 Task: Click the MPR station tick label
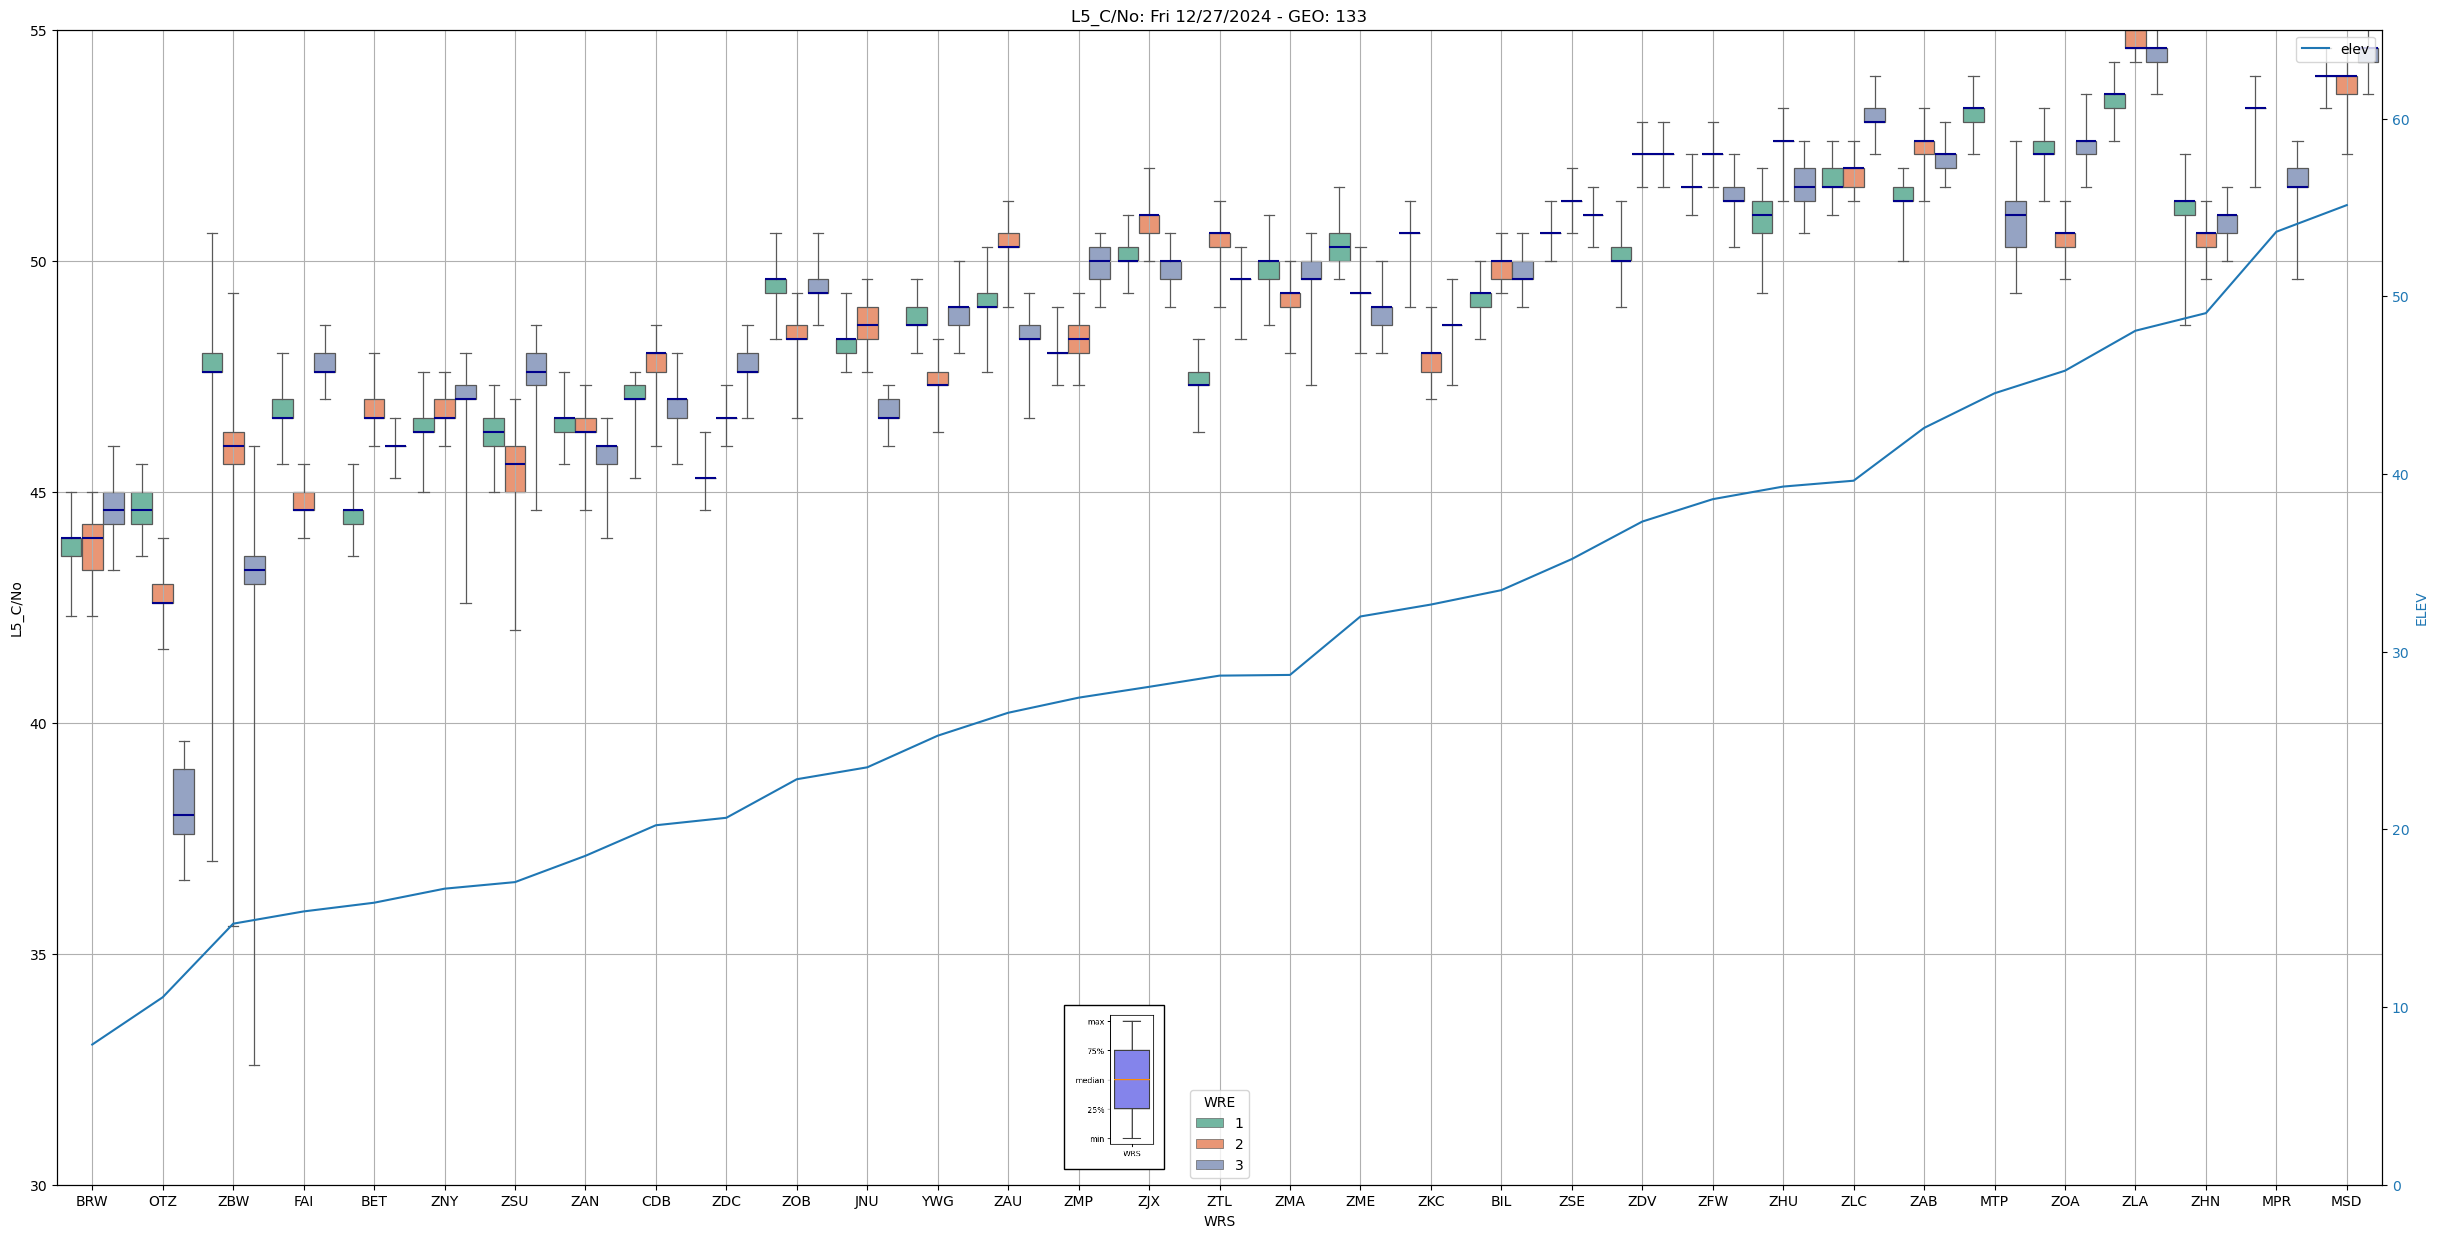(2275, 1201)
